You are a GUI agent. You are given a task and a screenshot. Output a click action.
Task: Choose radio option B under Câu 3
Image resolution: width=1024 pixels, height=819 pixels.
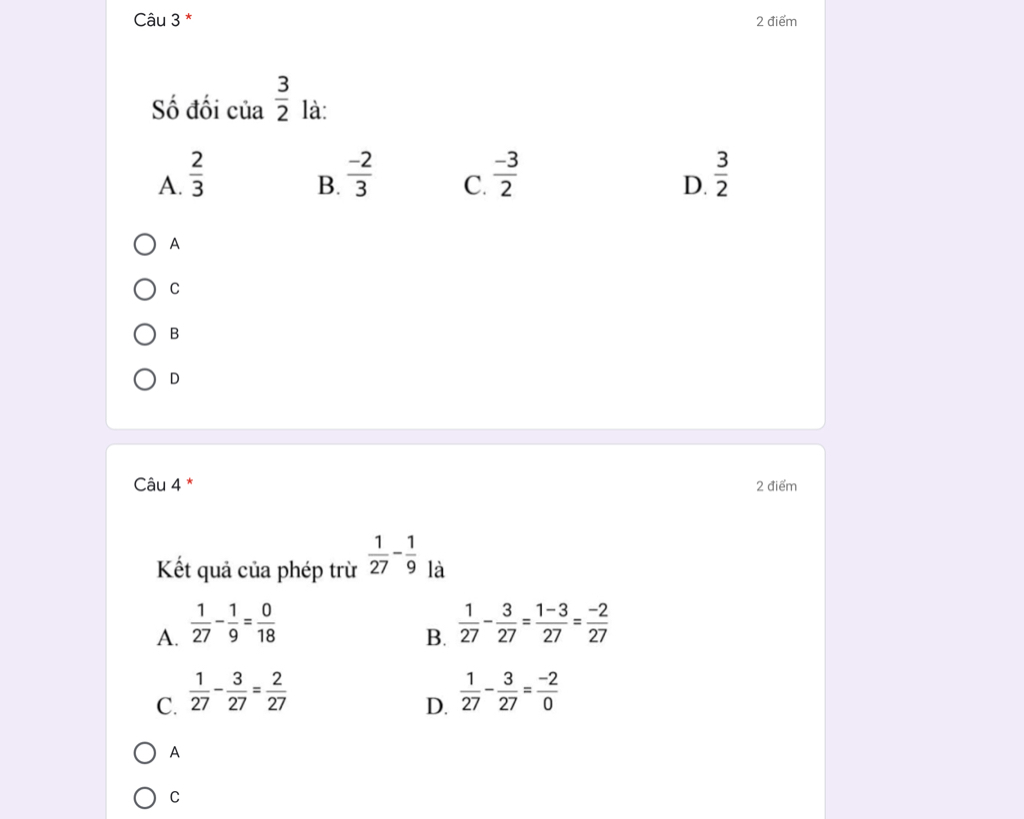pyautogui.click(x=145, y=334)
